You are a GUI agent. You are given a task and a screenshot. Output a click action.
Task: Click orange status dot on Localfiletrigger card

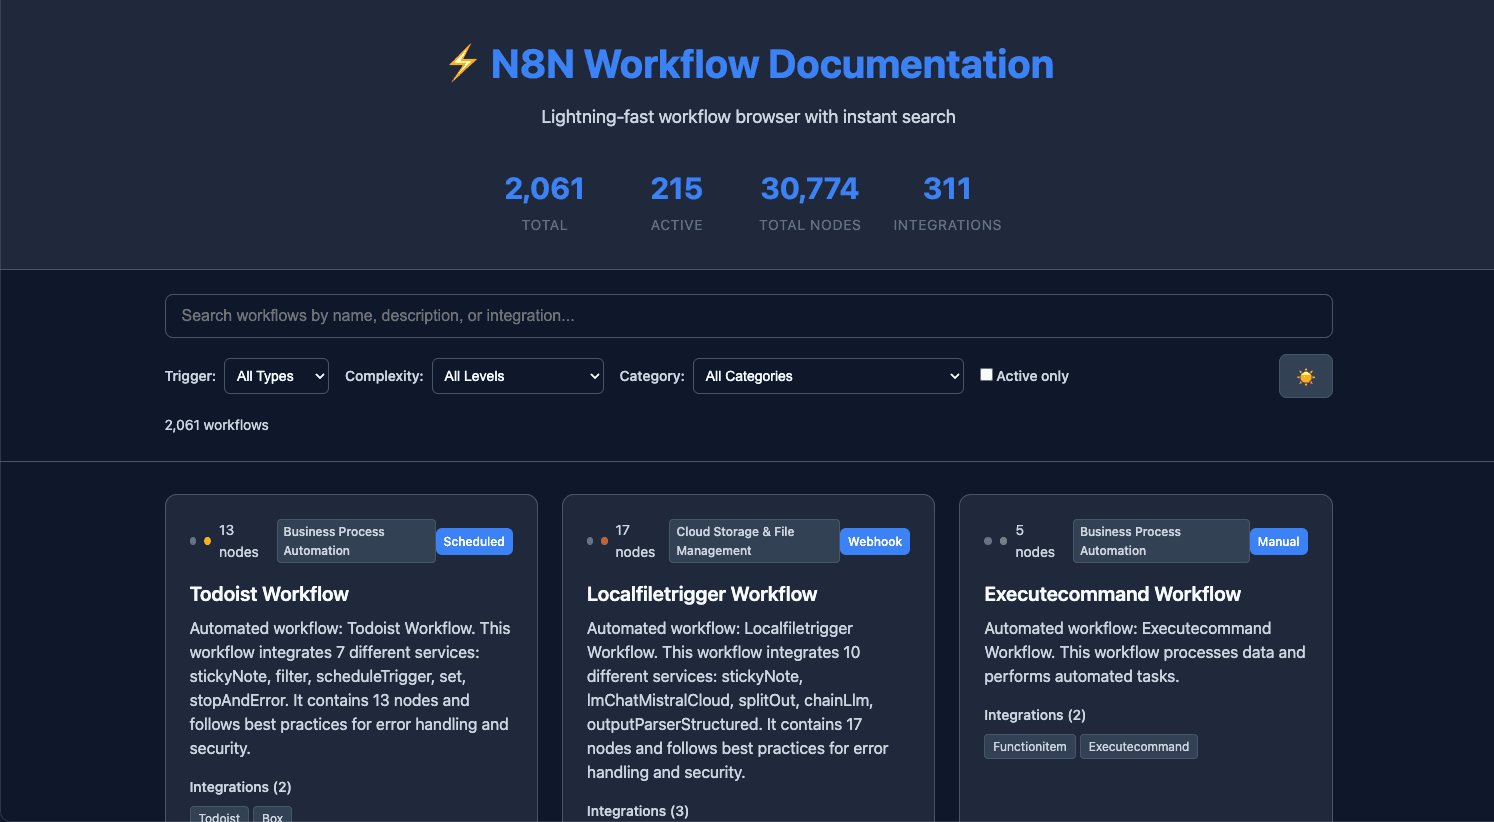click(604, 541)
